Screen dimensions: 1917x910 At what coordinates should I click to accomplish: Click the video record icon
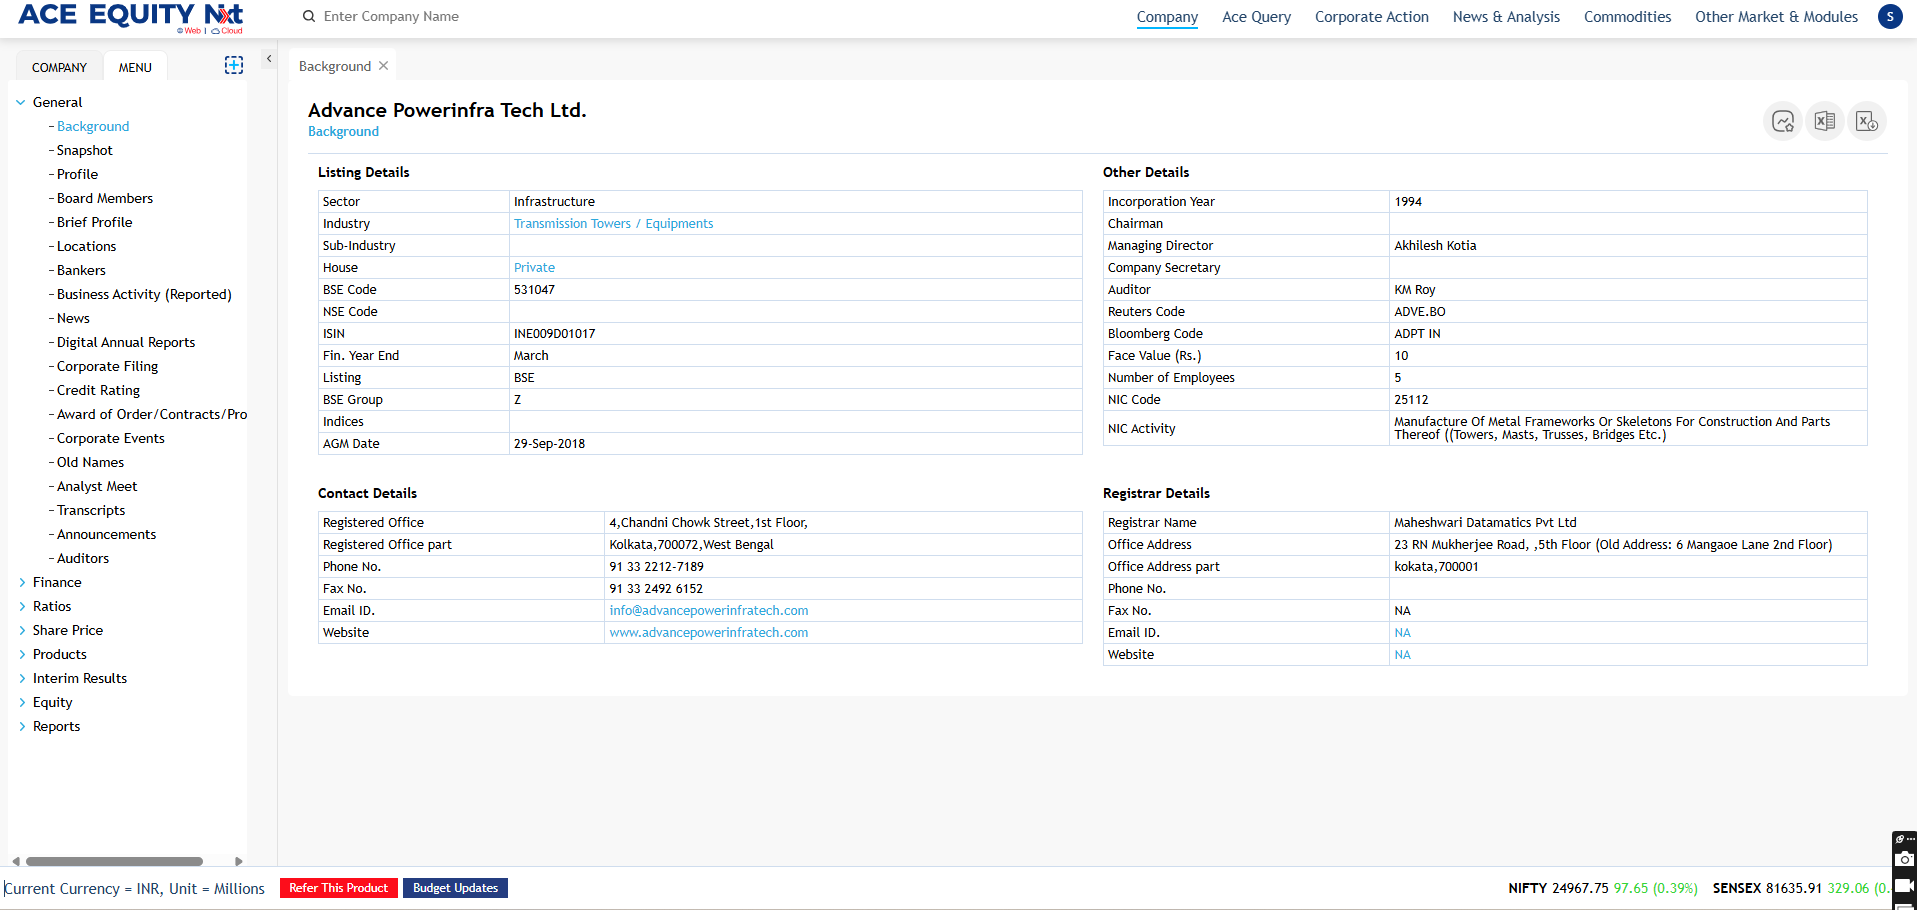pyautogui.click(x=1905, y=886)
